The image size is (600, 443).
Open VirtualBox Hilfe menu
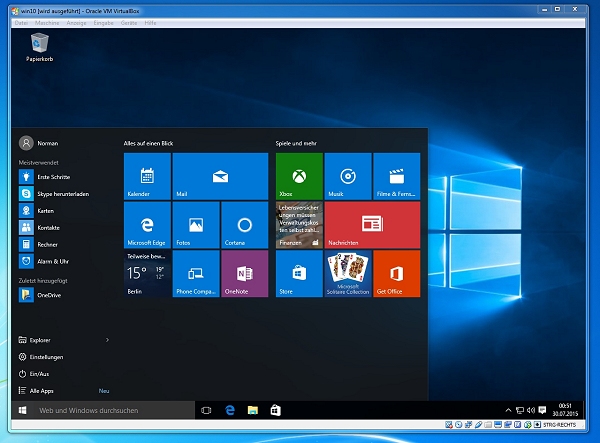pyautogui.click(x=150, y=23)
